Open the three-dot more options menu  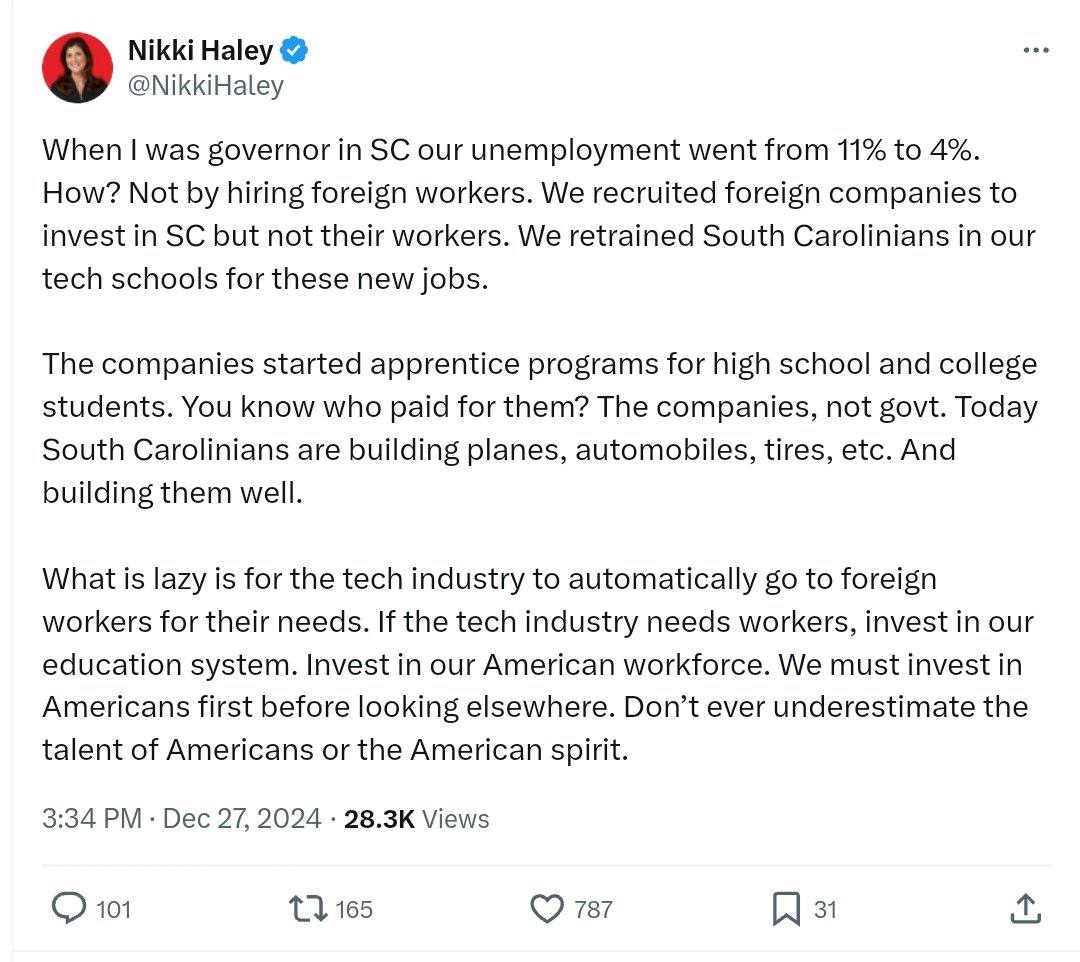[x=1036, y=50]
